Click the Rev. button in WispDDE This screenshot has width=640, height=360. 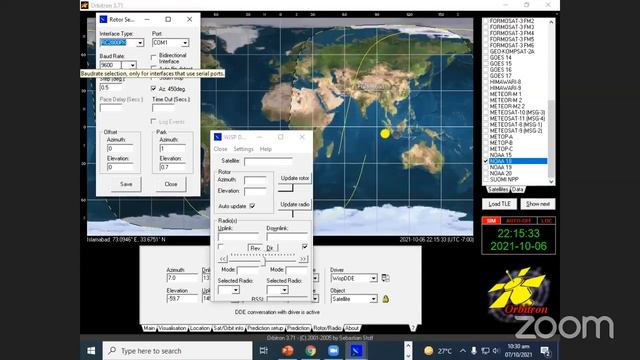click(x=256, y=248)
